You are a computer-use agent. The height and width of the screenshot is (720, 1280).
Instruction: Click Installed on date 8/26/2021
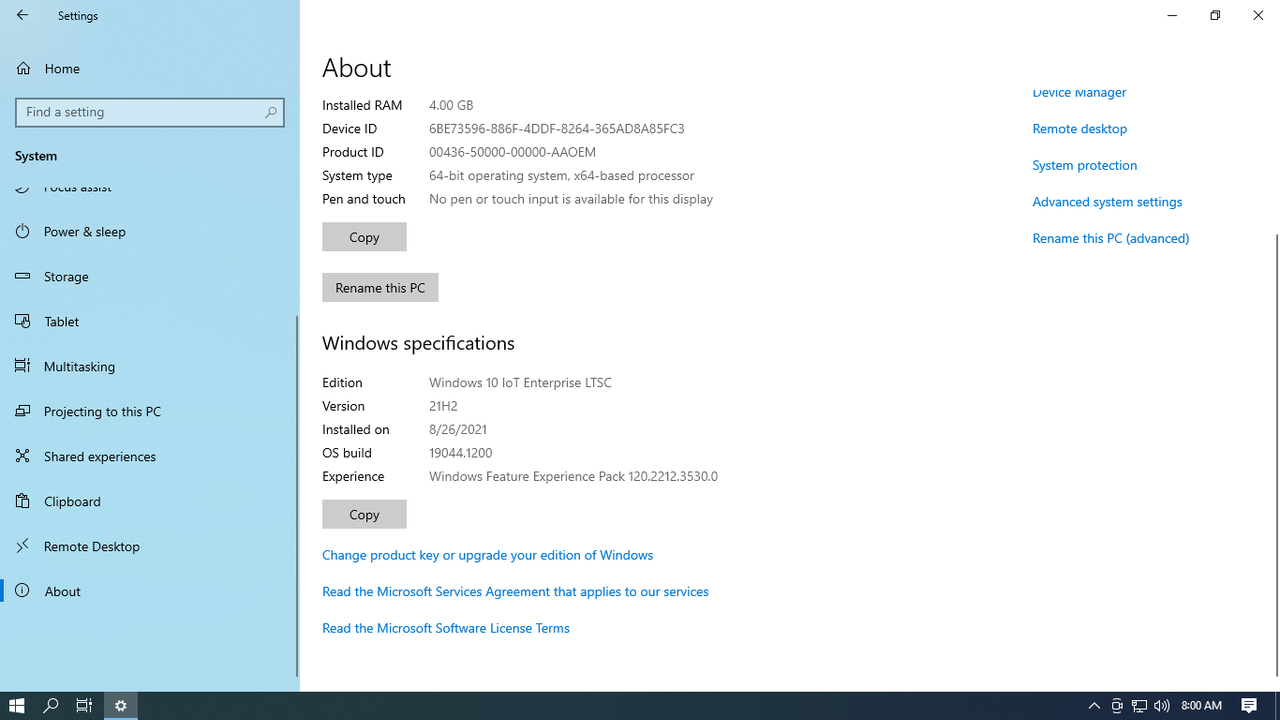pos(458,430)
